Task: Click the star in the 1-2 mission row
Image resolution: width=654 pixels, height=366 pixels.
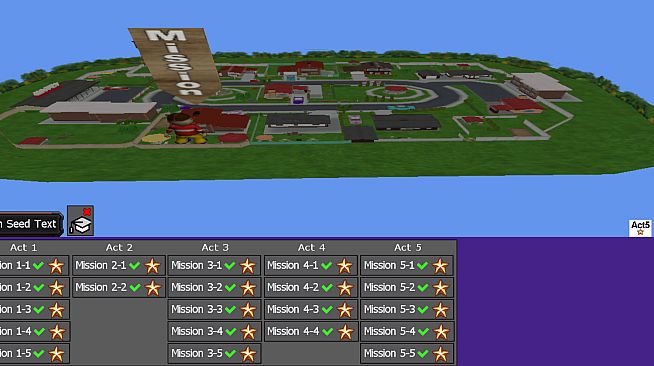Action: (57, 288)
